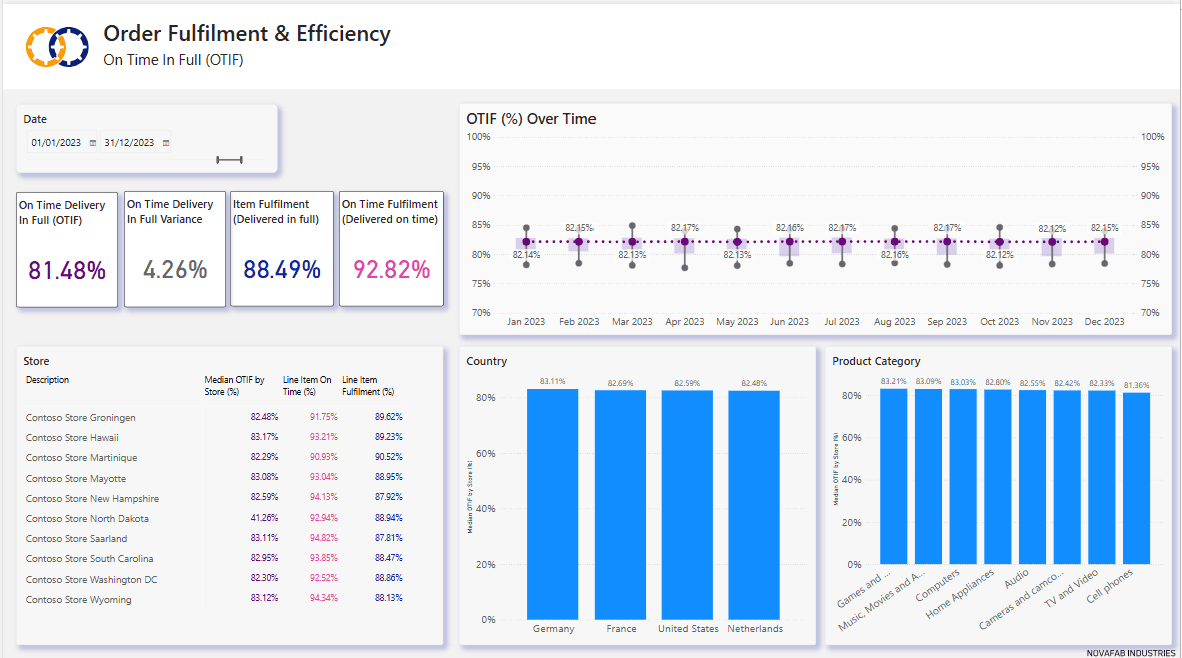This screenshot has height=658, width=1182.
Task: Click the On Time Fulfilment 92.82% card
Action: click(391, 249)
